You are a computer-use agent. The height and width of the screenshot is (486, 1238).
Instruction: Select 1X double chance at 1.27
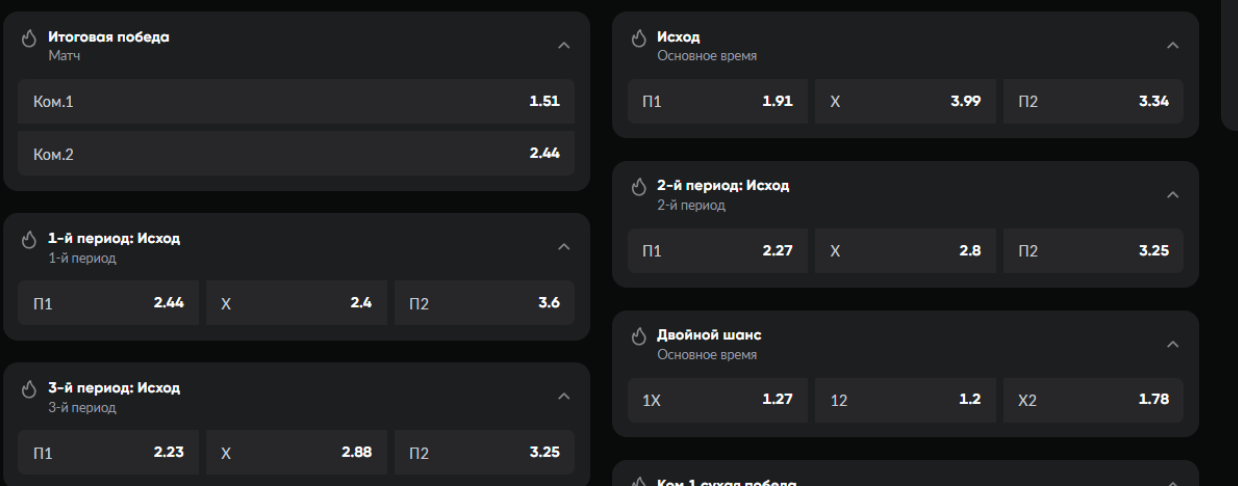click(x=717, y=400)
